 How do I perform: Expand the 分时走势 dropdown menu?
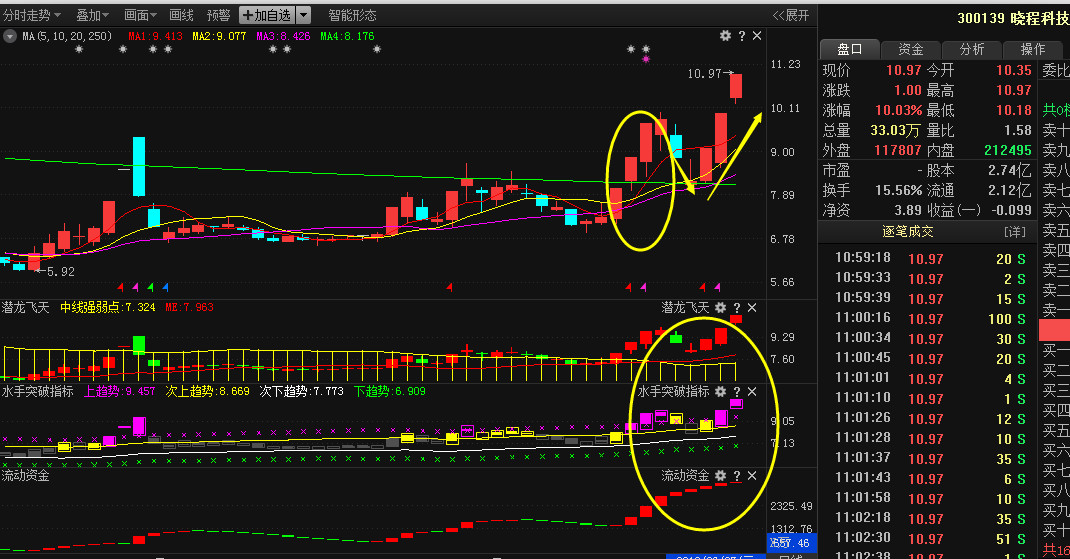coord(32,15)
